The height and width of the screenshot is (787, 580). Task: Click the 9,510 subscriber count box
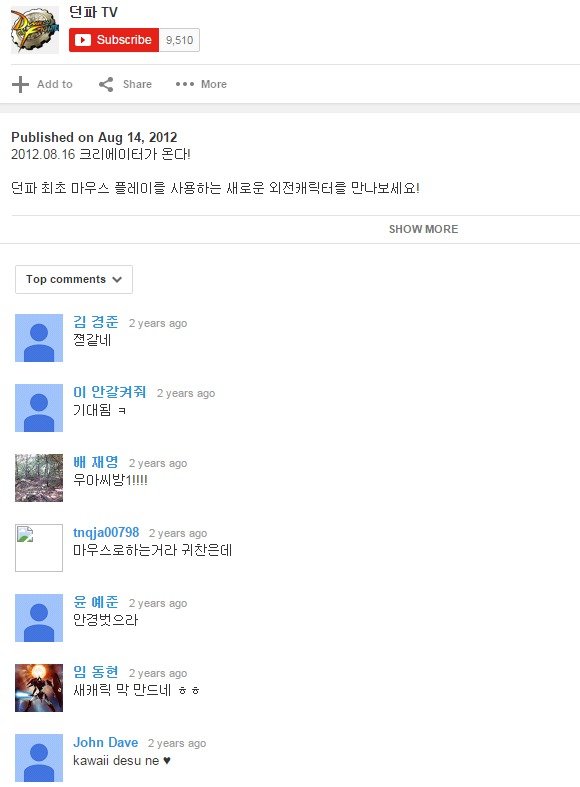pyautogui.click(x=179, y=40)
